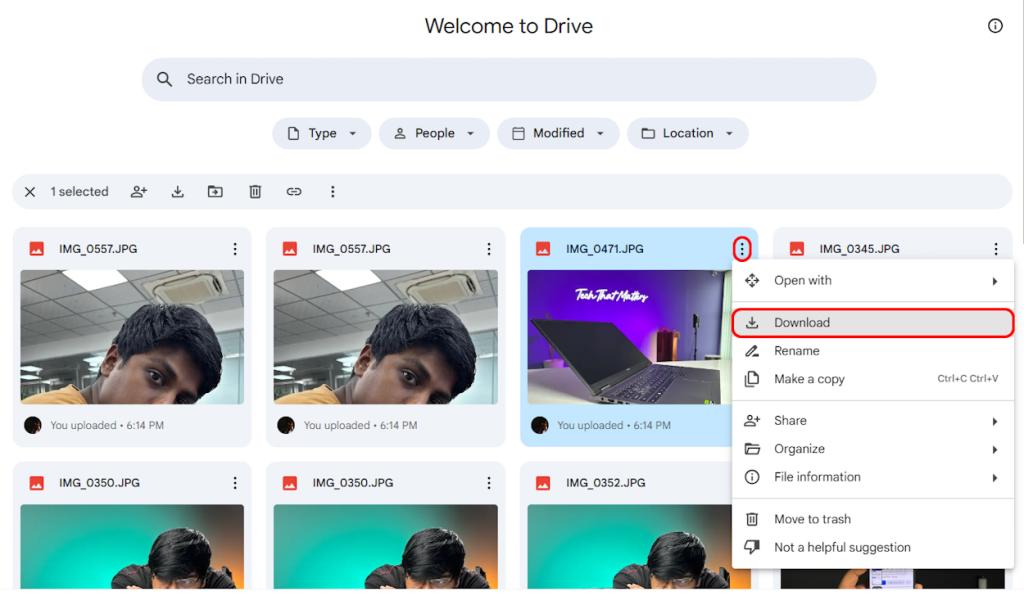Focus the Search in Drive field
The image size is (1024, 596).
pyautogui.click(x=509, y=80)
